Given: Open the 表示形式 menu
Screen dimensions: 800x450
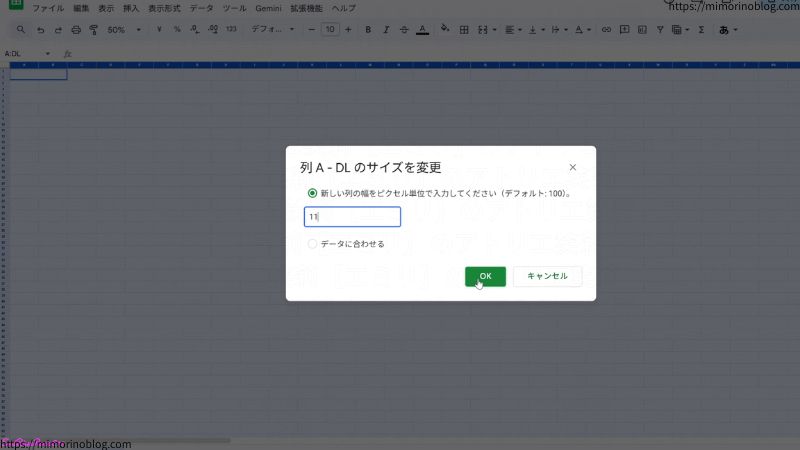Looking at the screenshot, I should 164,8.
